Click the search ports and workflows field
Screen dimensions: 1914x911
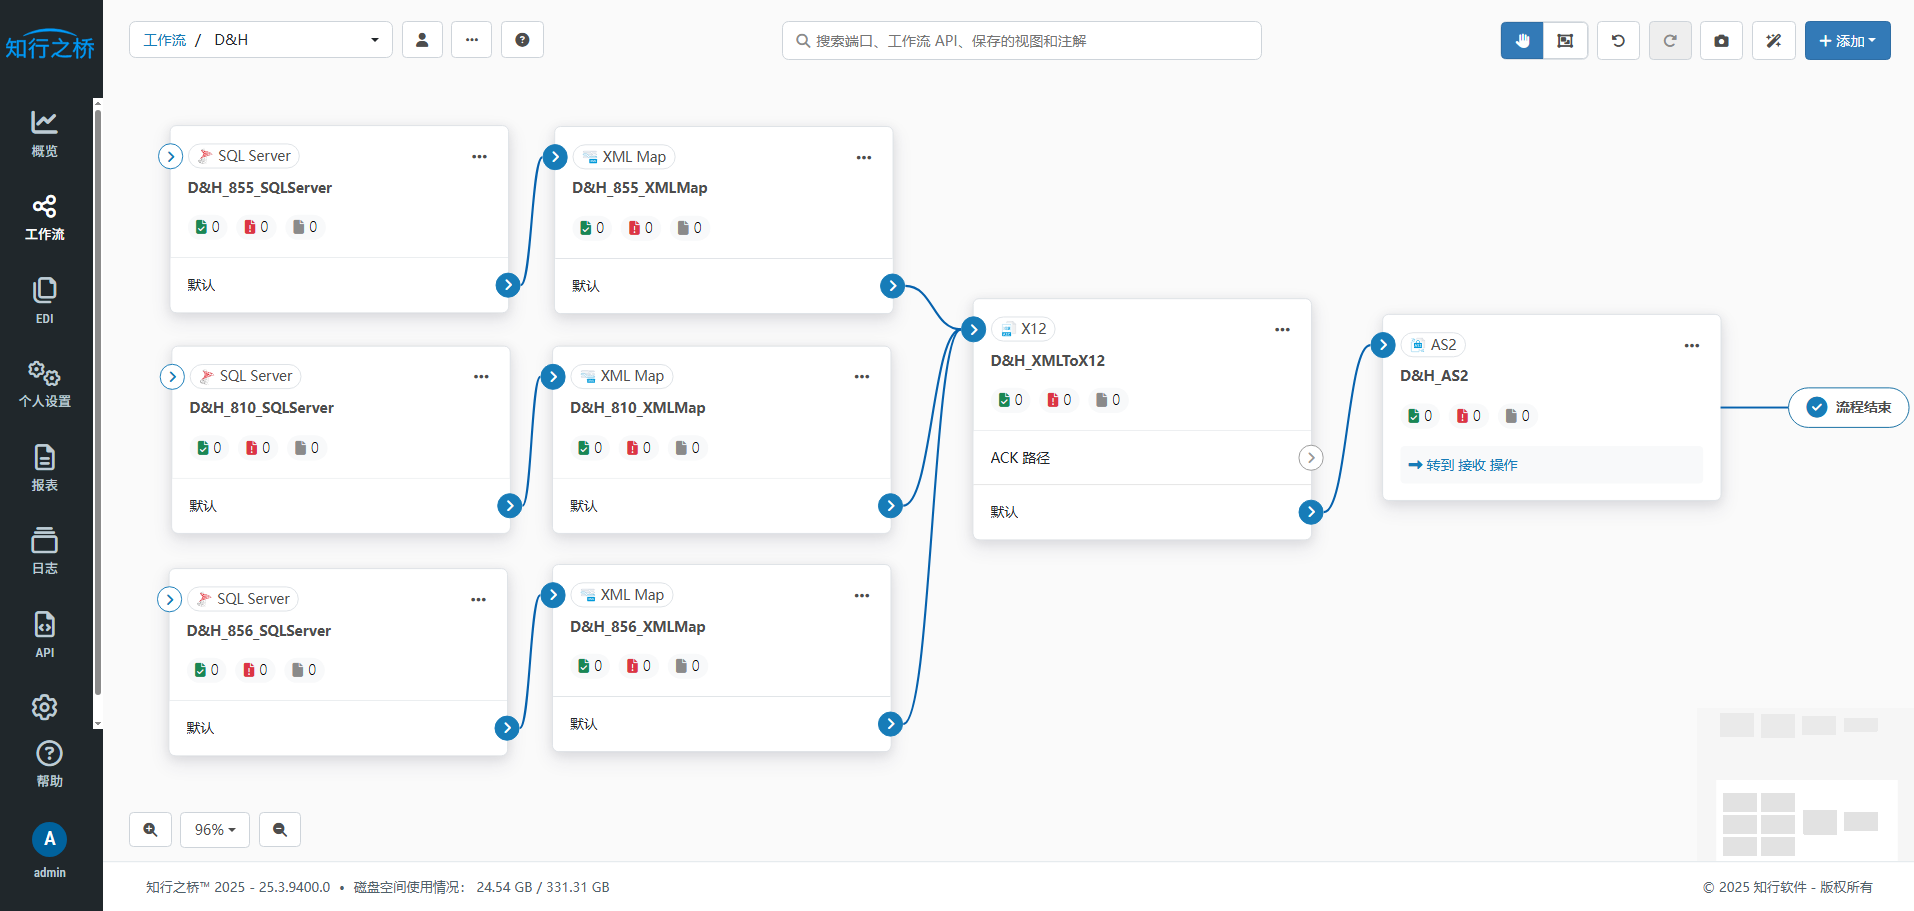coord(1021,41)
